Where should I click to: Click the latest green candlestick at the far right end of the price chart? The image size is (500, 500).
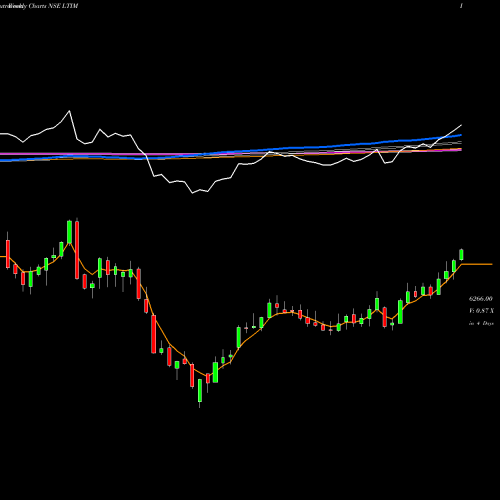tap(461, 254)
